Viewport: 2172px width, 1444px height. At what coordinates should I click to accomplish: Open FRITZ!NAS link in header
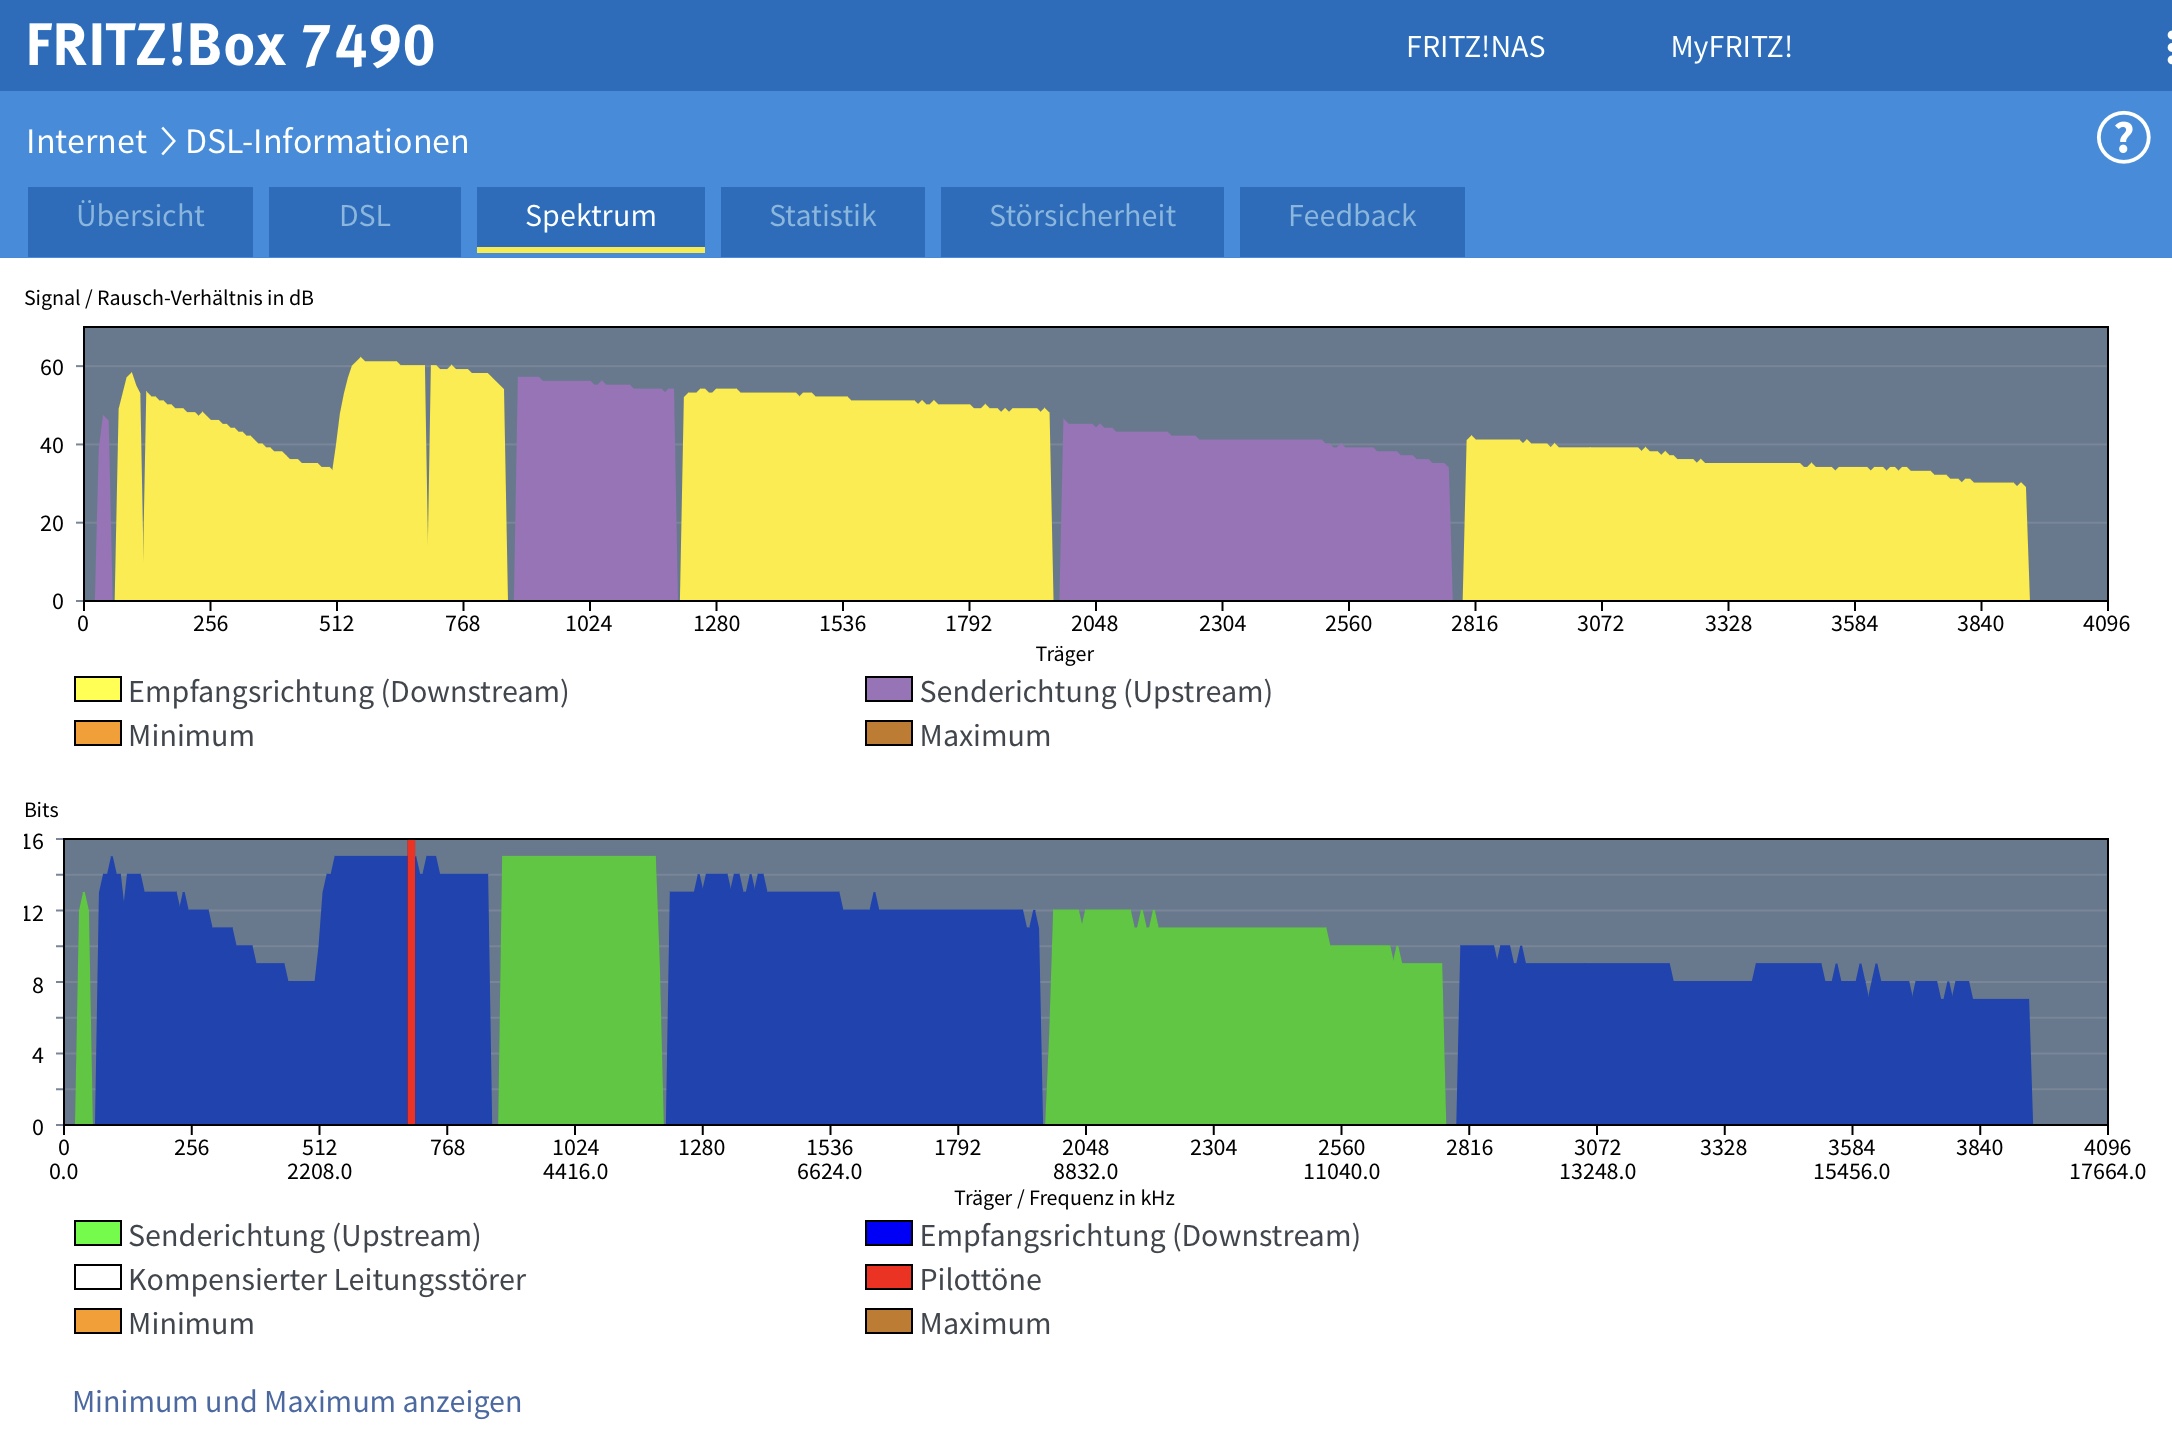[1475, 47]
